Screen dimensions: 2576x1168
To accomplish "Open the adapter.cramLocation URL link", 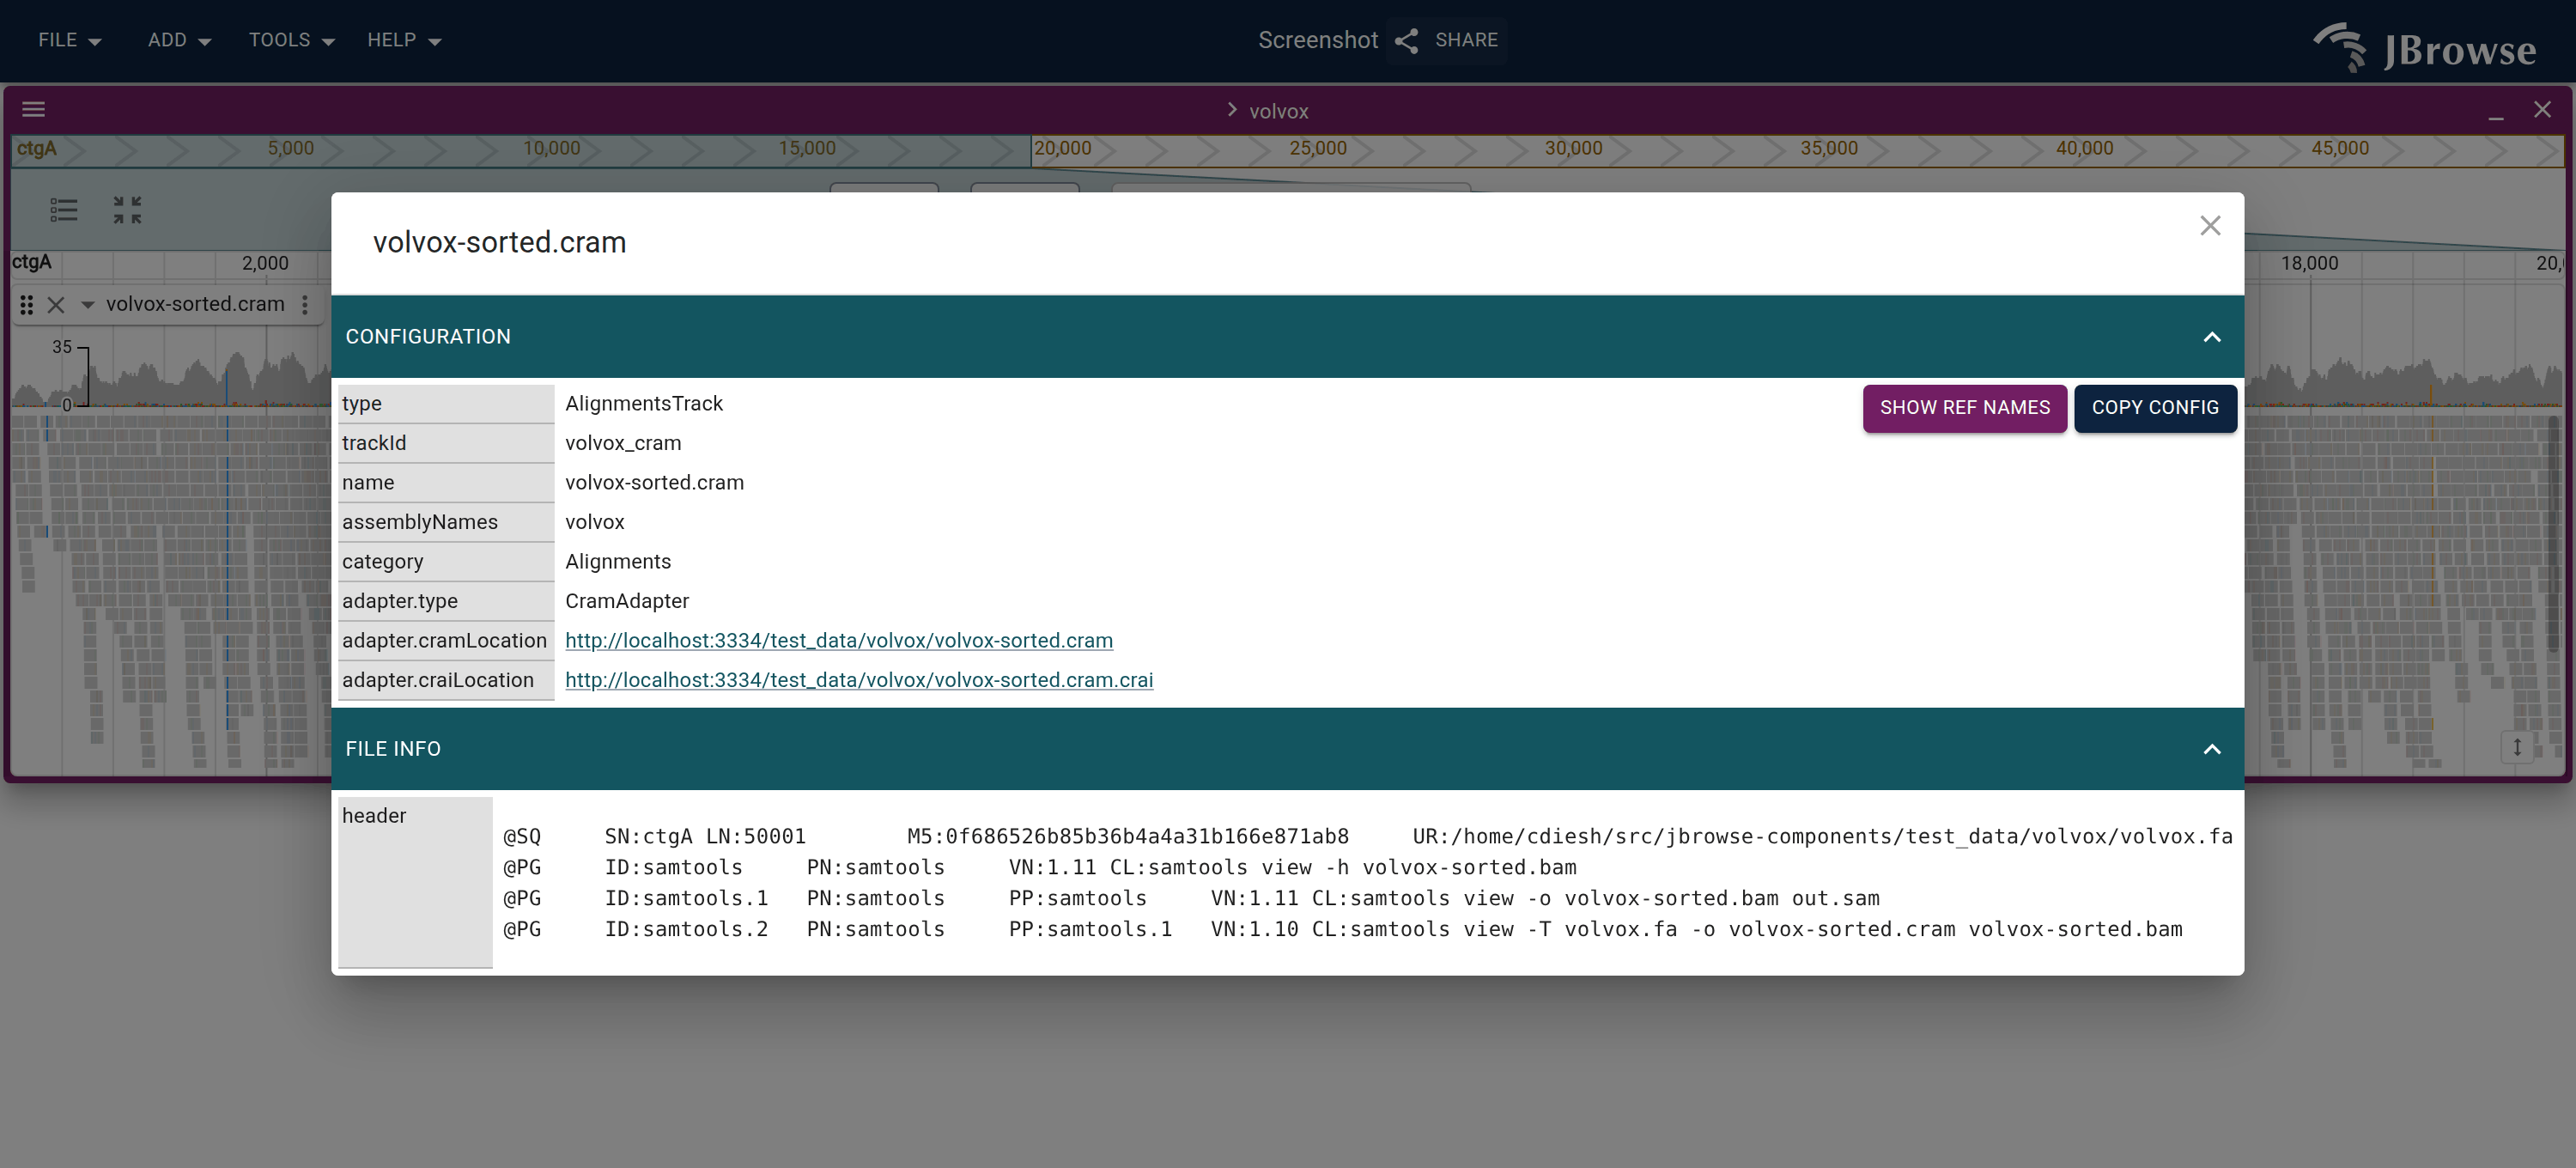I will point(838,641).
